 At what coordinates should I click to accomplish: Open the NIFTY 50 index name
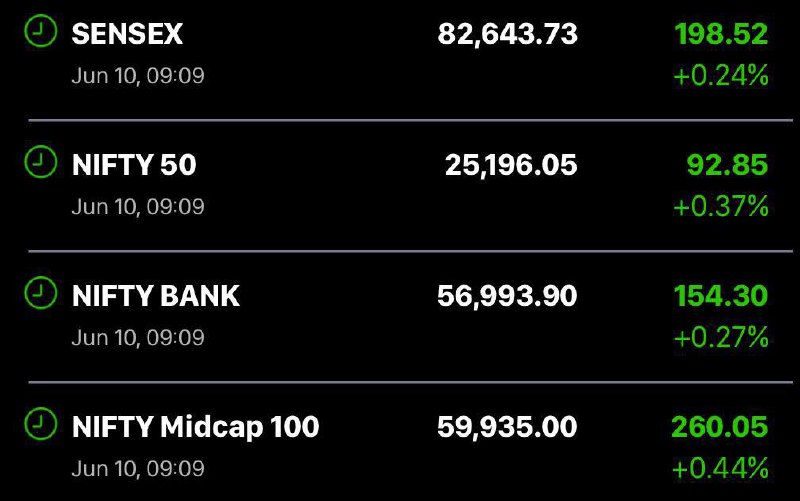134,165
